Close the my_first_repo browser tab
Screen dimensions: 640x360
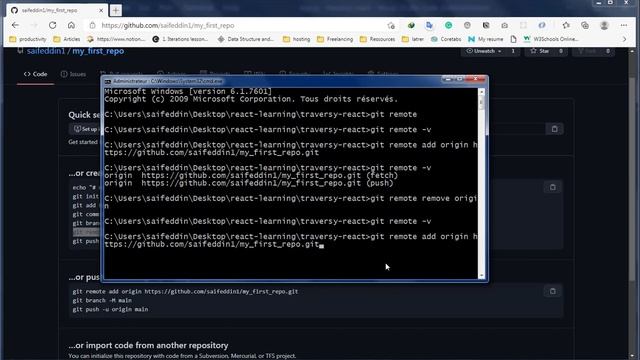click(101, 10)
